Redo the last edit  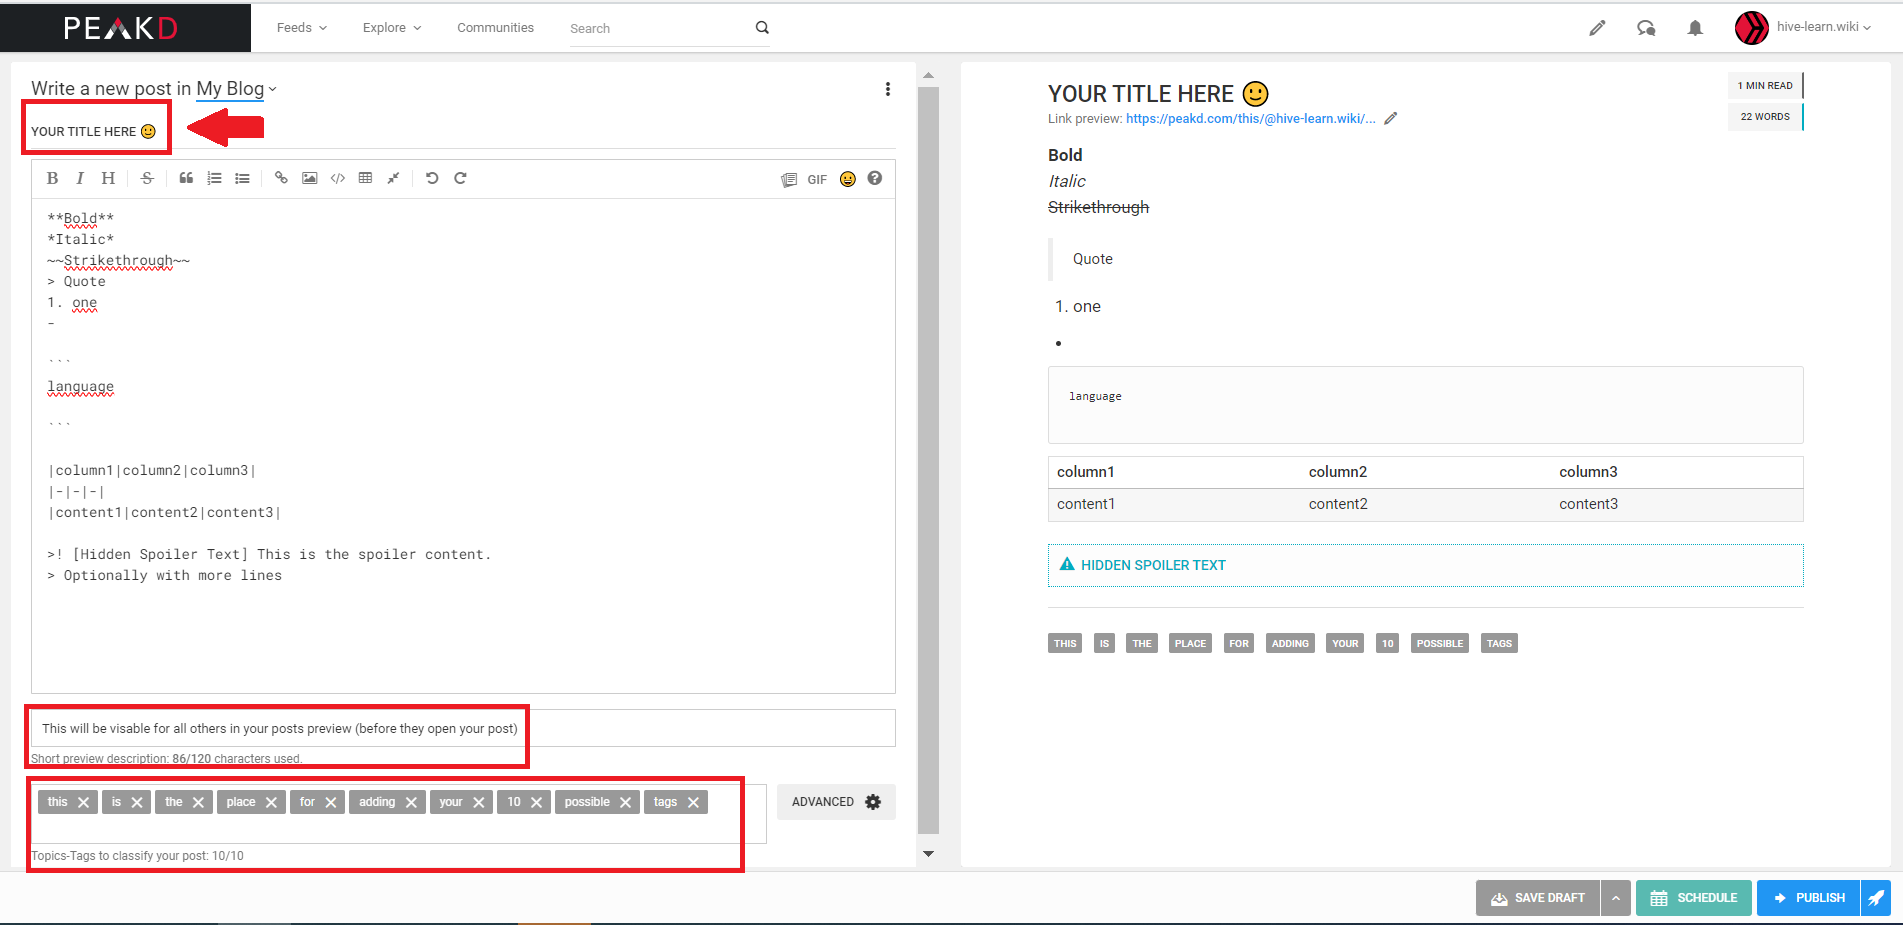(x=460, y=178)
